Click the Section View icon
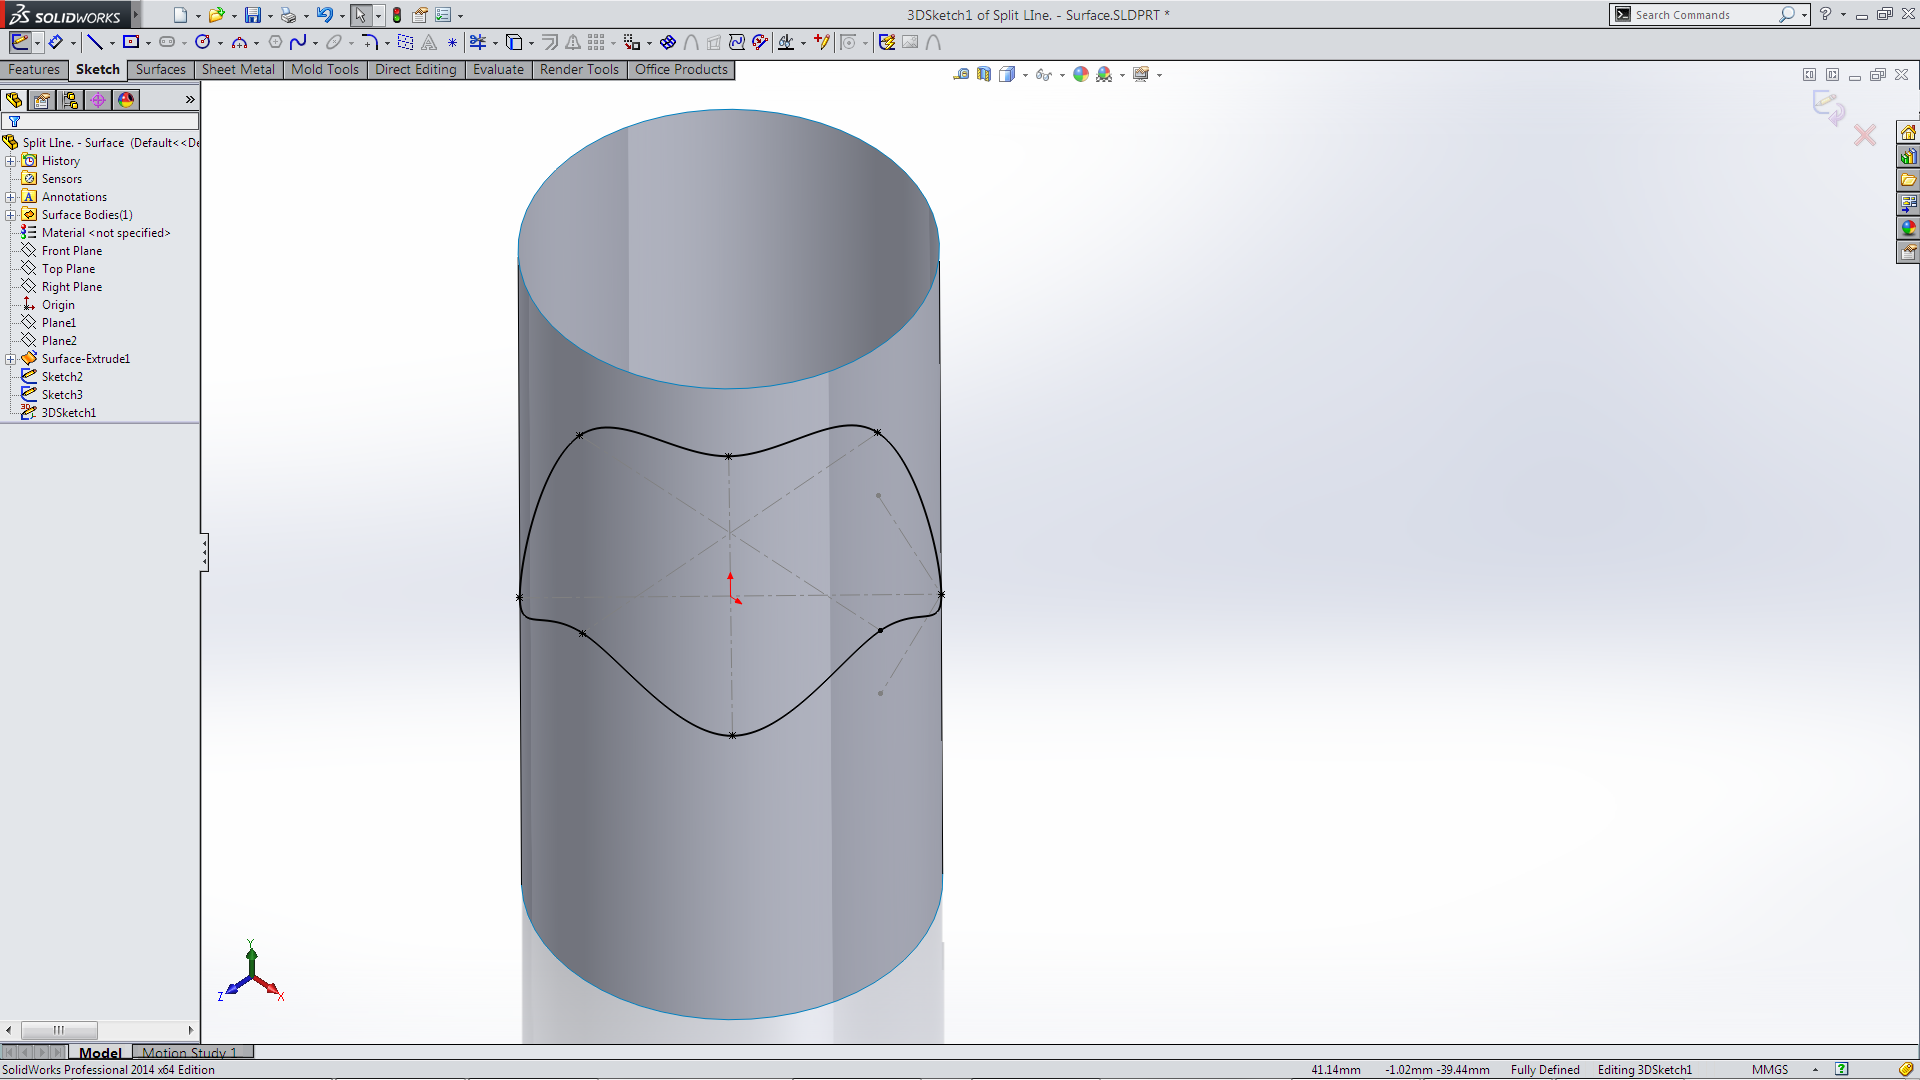The width and height of the screenshot is (1920, 1080). [984, 74]
